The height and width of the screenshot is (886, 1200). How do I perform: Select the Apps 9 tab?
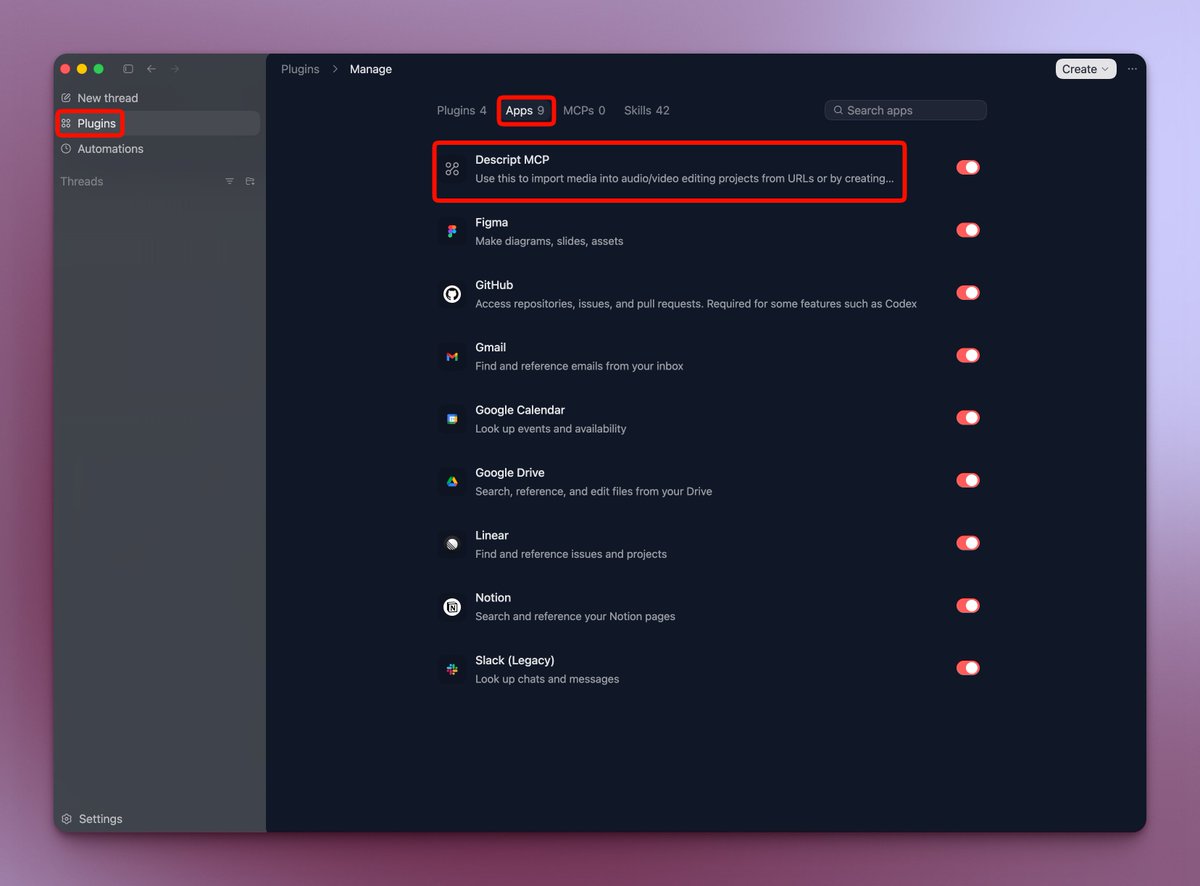point(525,110)
